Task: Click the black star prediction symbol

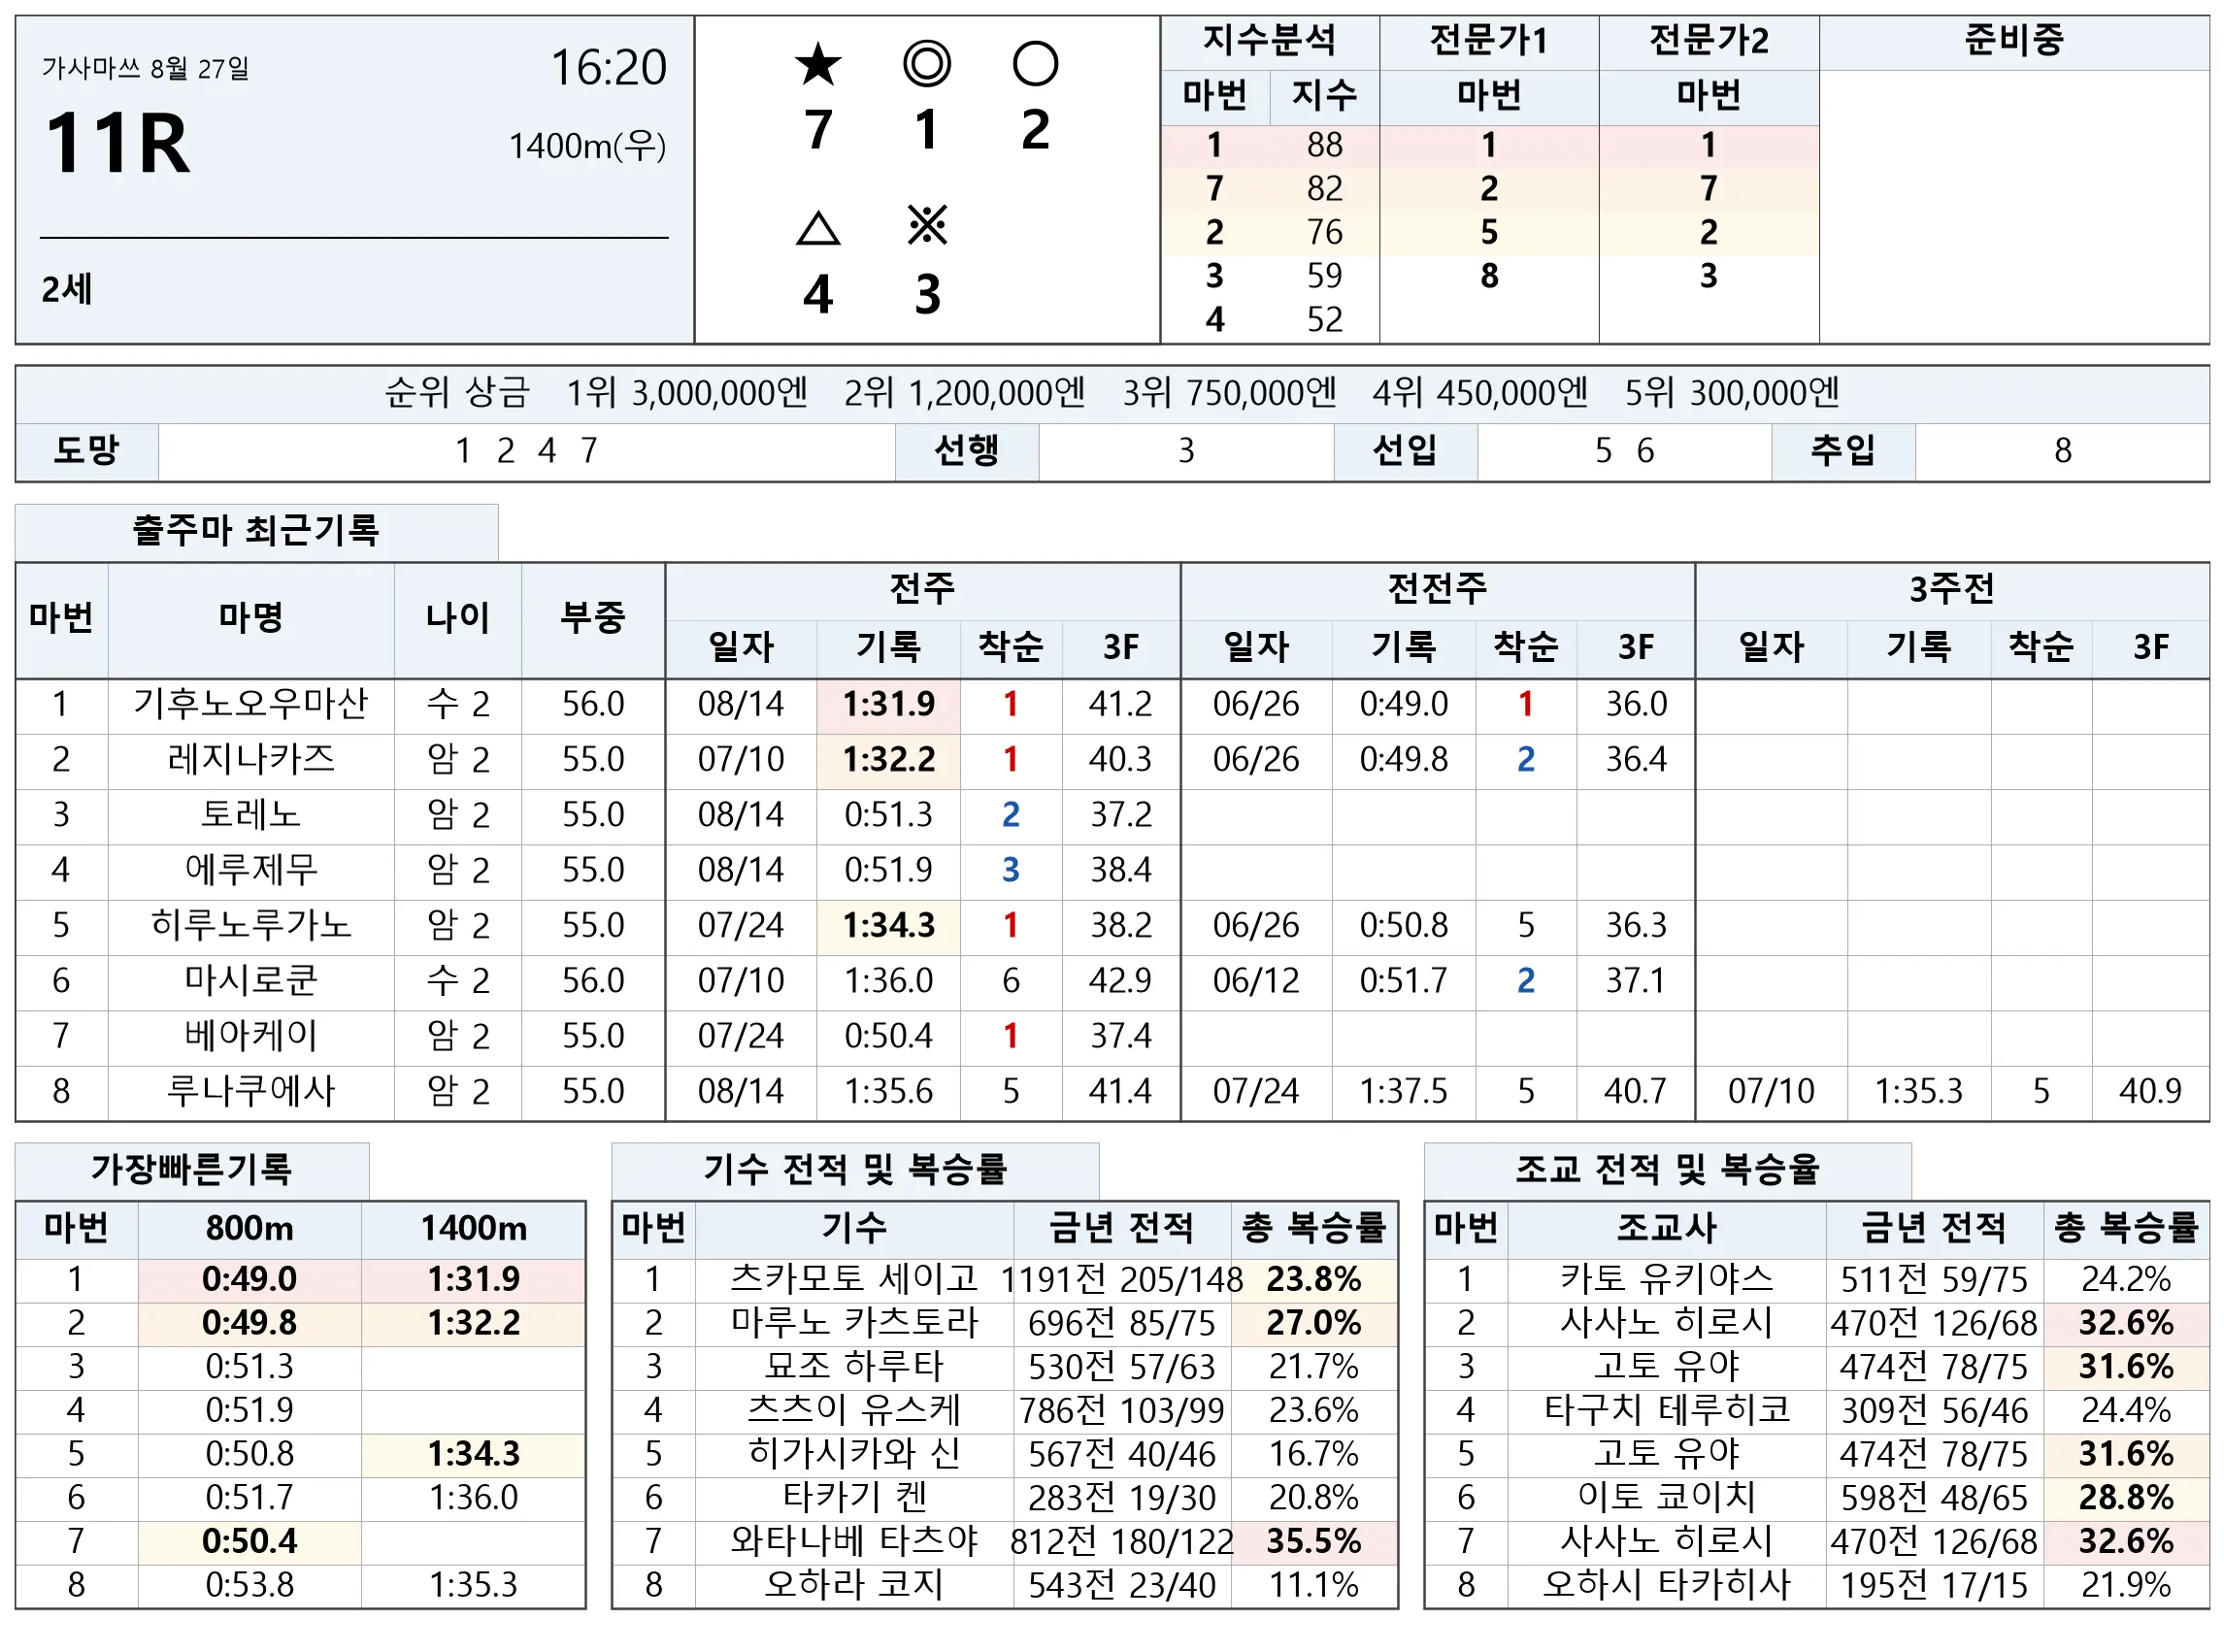Action: [x=817, y=65]
